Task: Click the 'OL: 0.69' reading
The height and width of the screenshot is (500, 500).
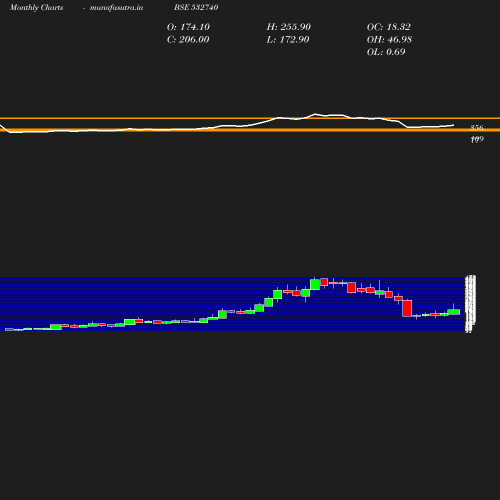Action: pyautogui.click(x=386, y=52)
